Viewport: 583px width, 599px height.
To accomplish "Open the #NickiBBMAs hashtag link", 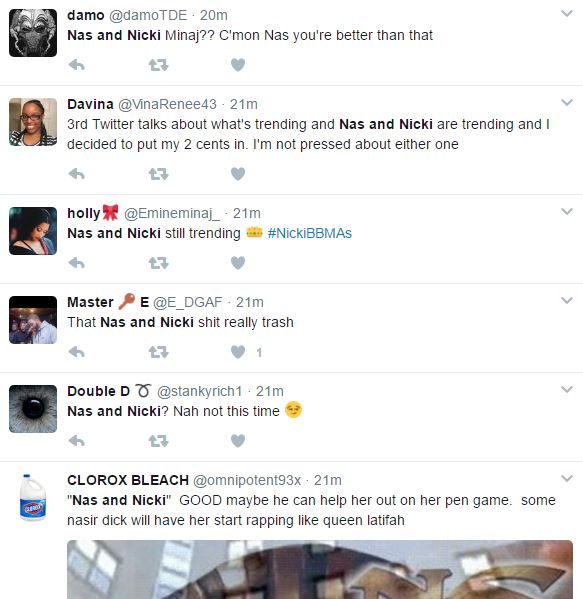I will (x=309, y=233).
